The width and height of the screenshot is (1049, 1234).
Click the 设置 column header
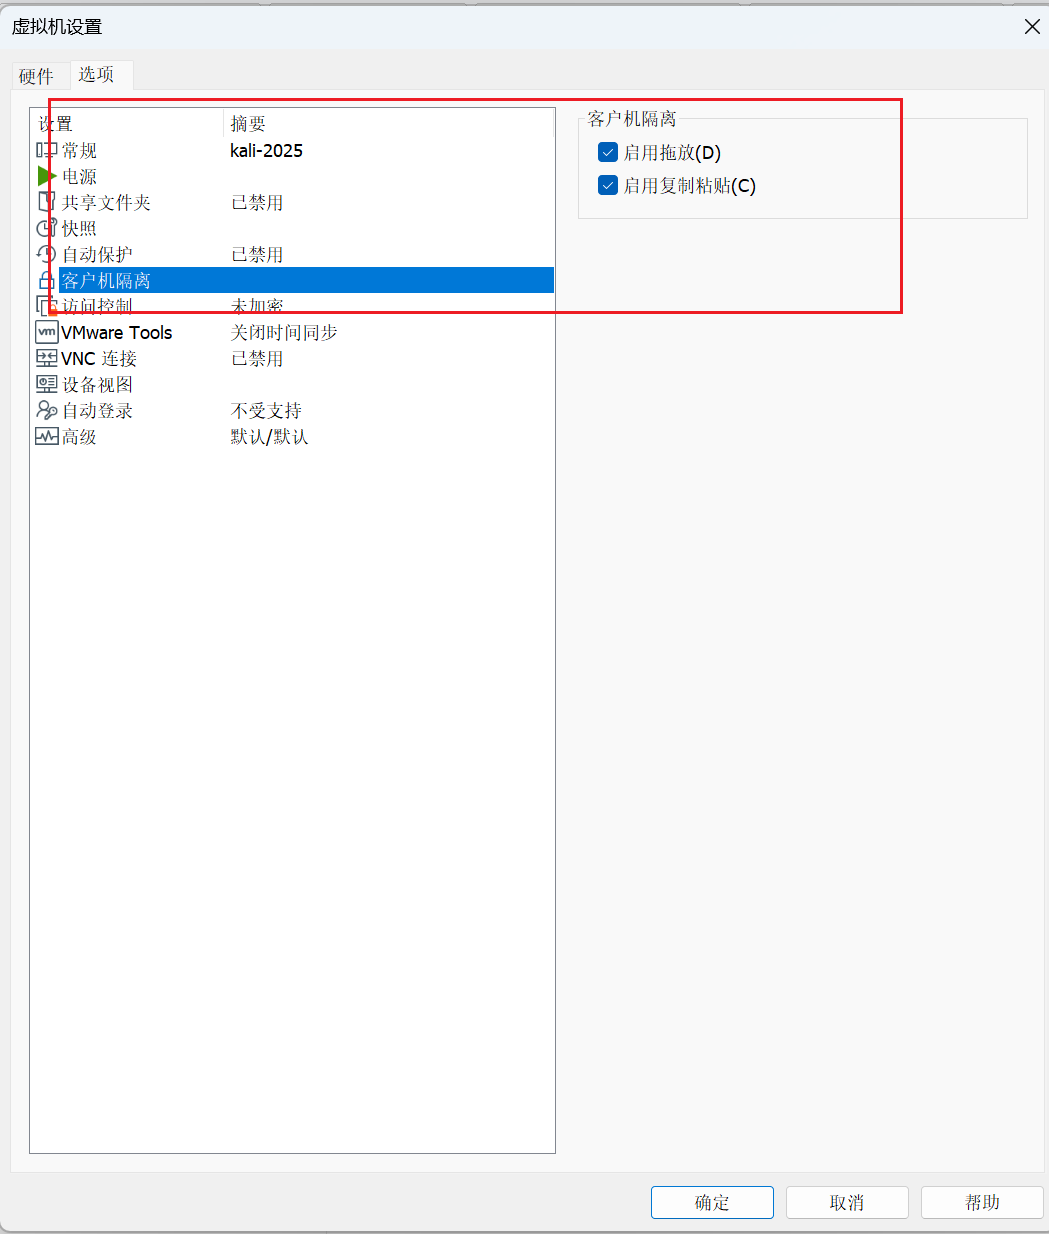point(56,123)
